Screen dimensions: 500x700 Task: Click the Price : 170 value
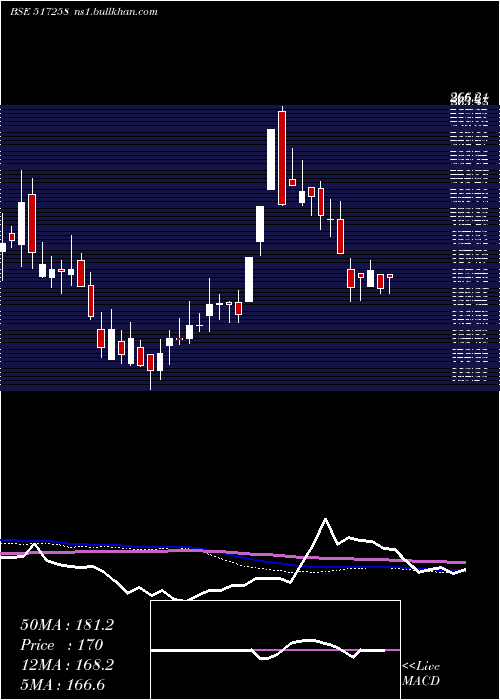click(x=62, y=645)
